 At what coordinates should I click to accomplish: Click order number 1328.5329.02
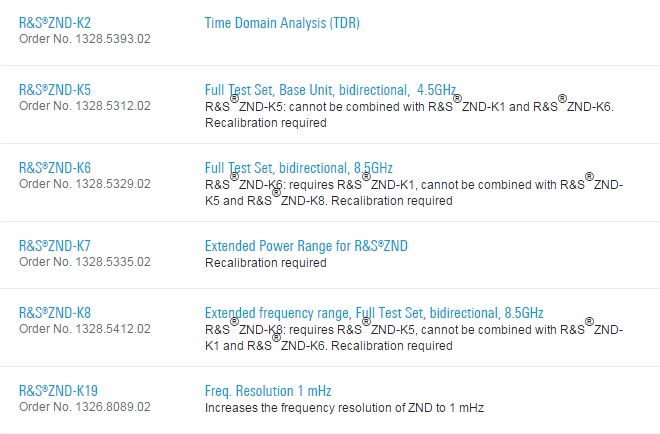pyautogui.click(x=85, y=184)
